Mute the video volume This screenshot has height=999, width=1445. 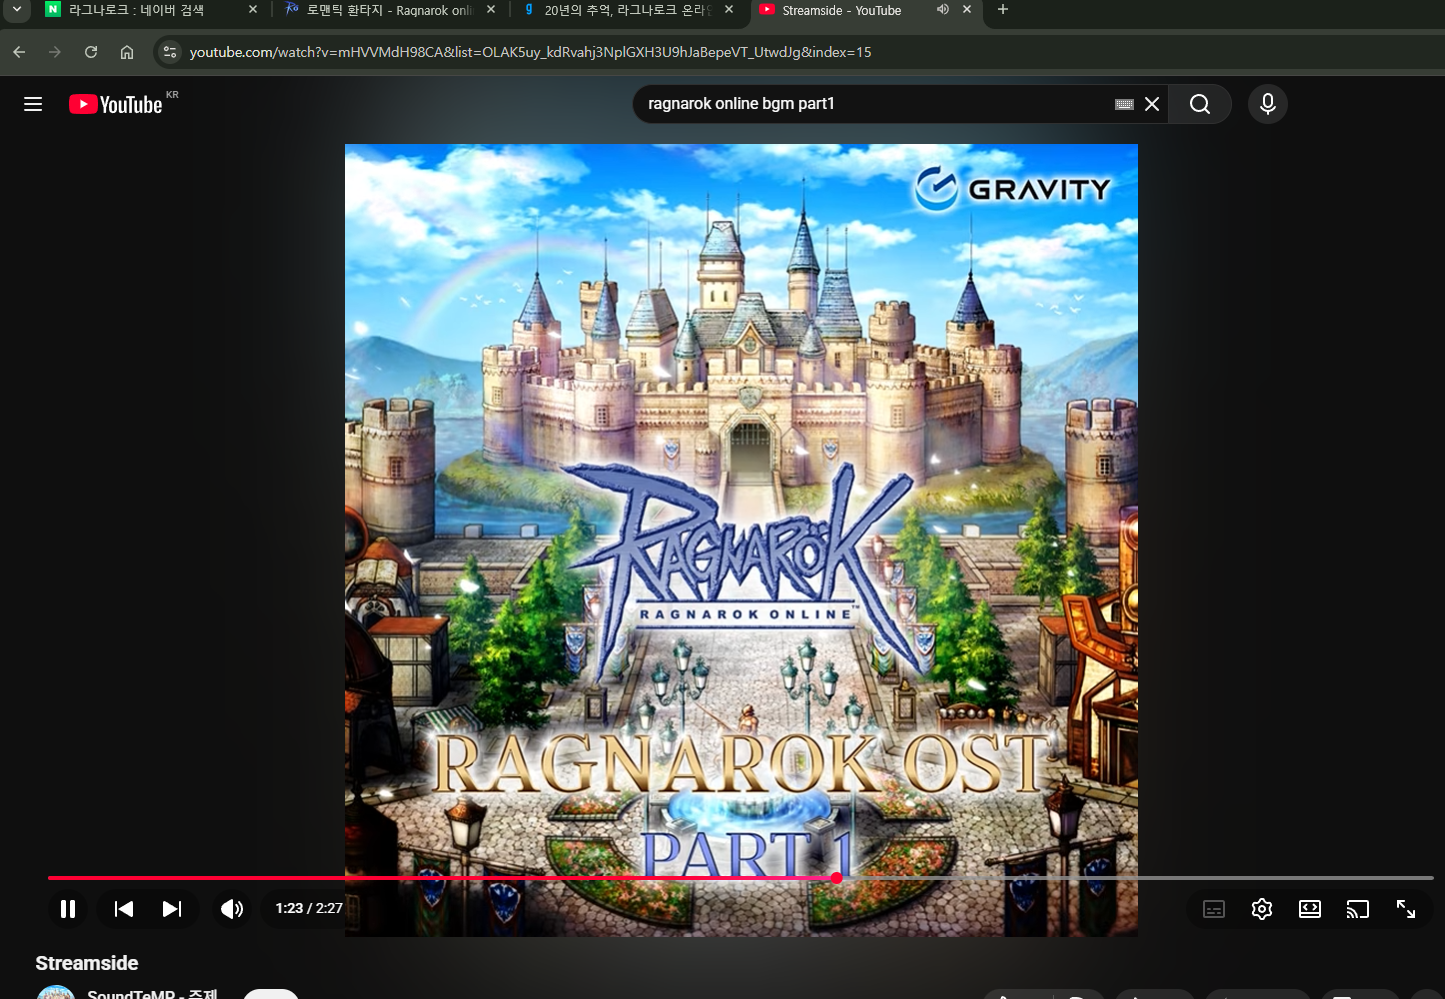point(232,909)
